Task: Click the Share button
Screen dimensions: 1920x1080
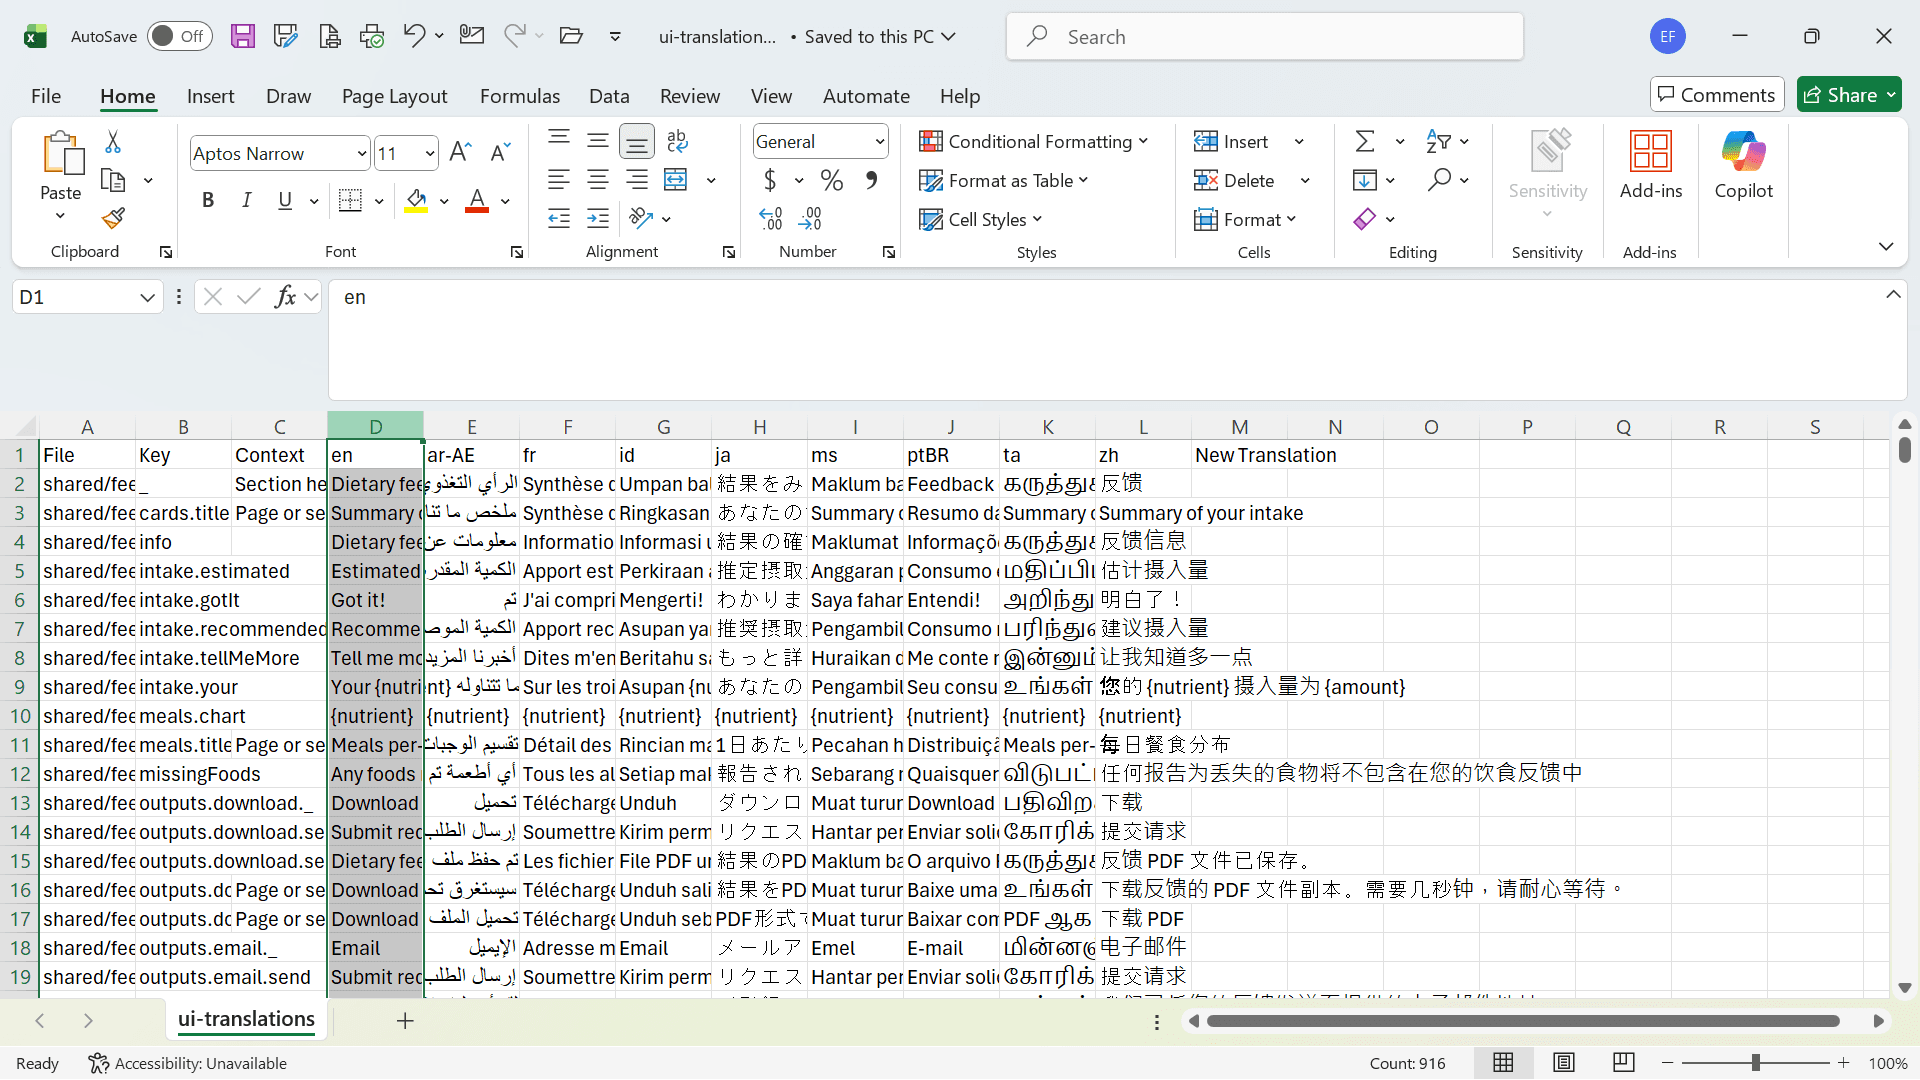Action: 1849,95
